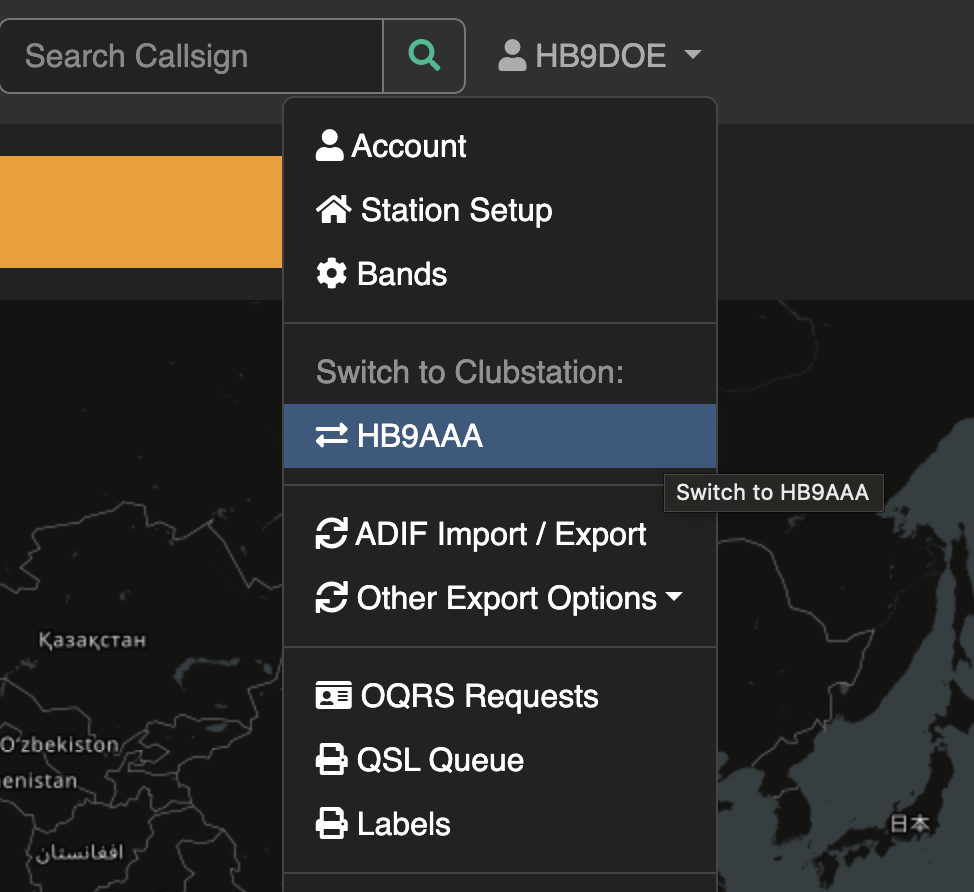Screen dimensions: 974x892
Task: Focus the Search Callsign input field
Action: pyautogui.click(x=191, y=56)
